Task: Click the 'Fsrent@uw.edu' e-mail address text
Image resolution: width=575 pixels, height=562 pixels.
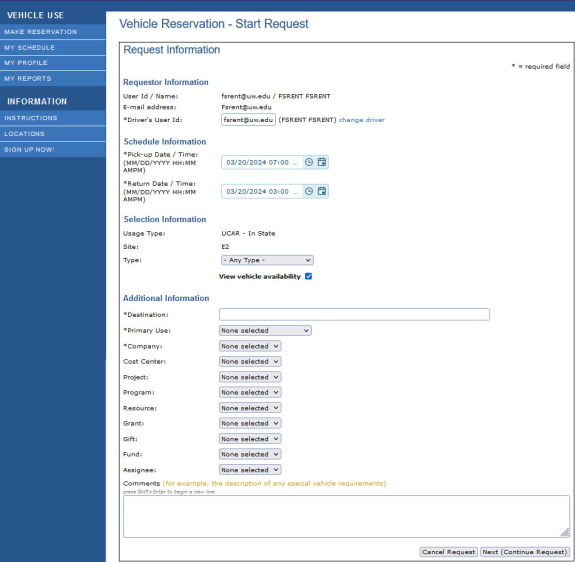Action: pyautogui.click(x=246, y=107)
